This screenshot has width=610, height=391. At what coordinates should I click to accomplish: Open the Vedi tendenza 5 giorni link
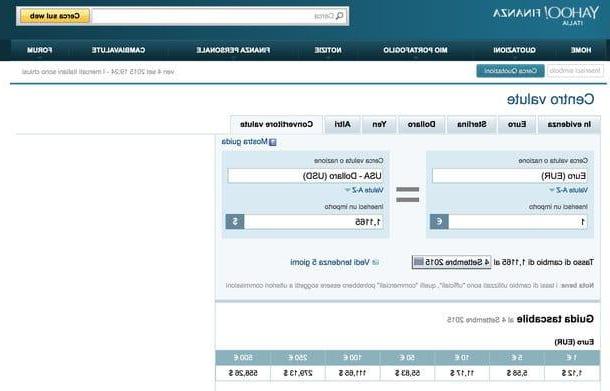click(x=330, y=263)
